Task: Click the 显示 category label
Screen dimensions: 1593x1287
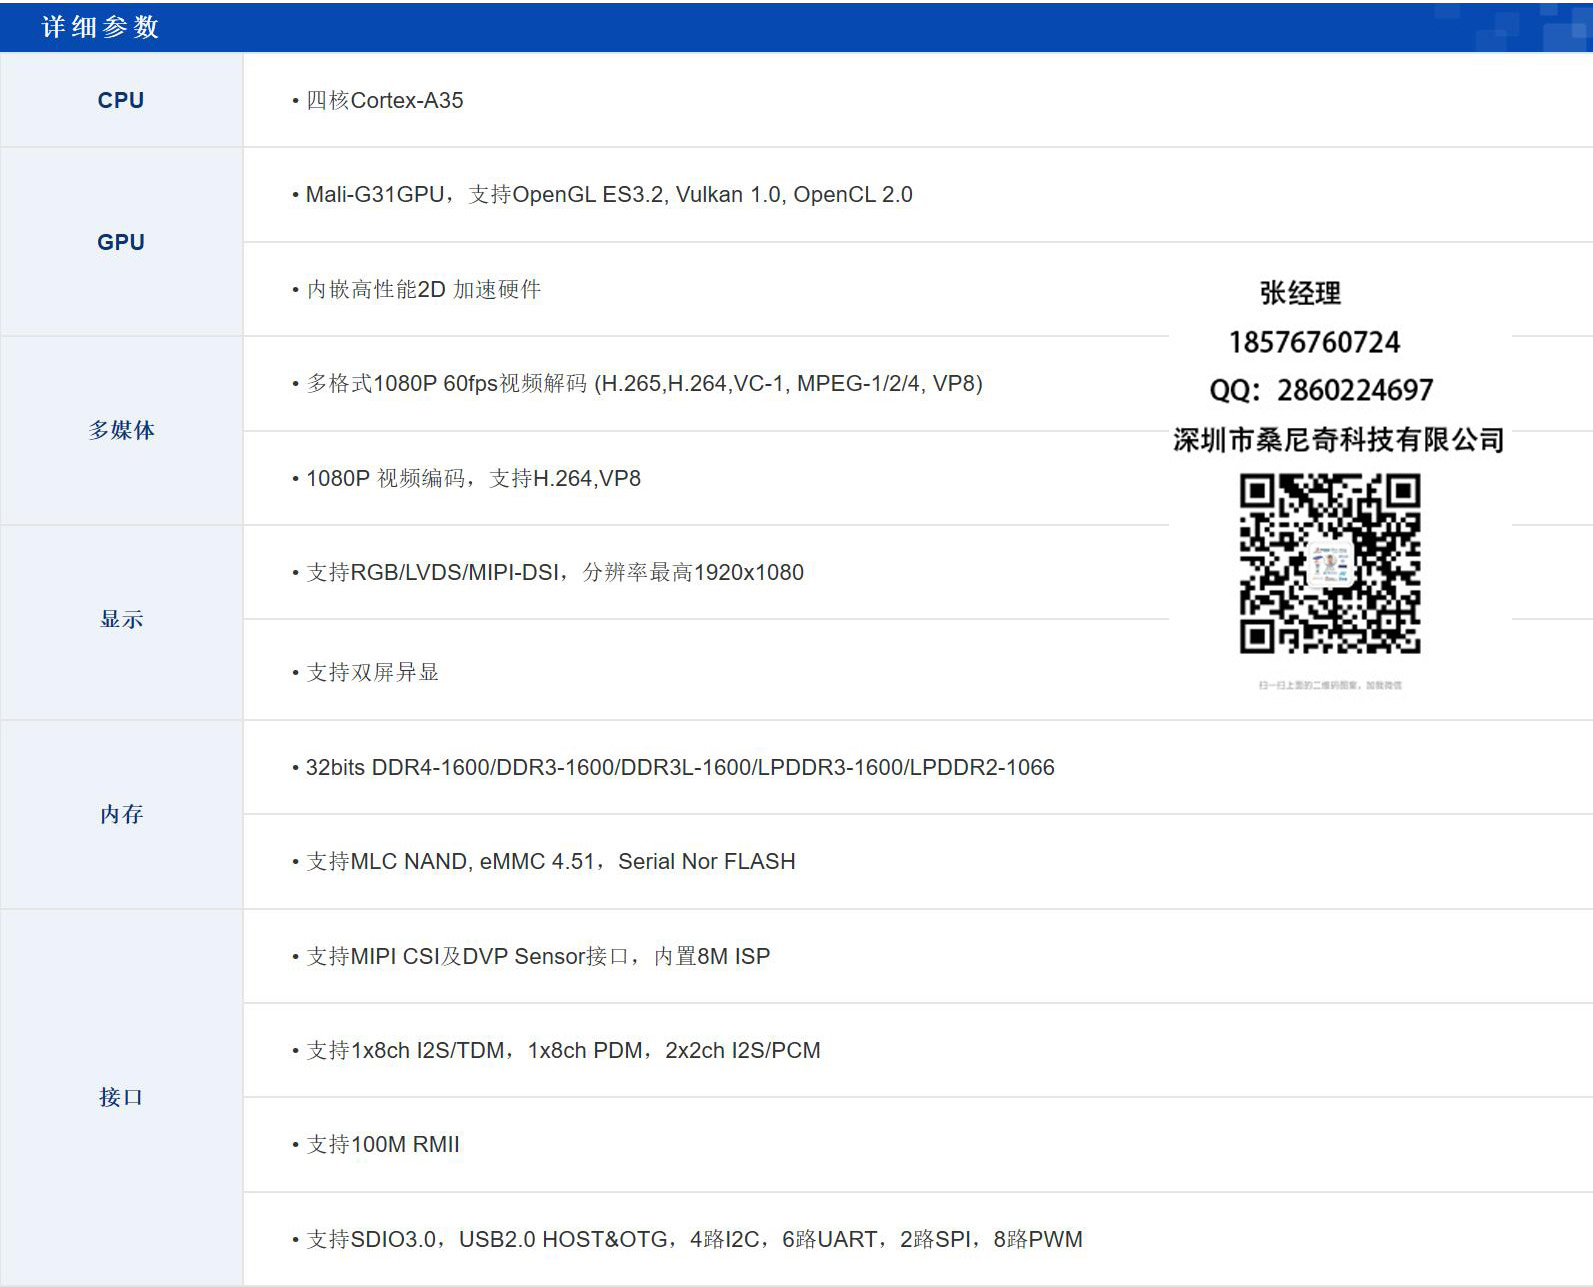Action: [121, 619]
